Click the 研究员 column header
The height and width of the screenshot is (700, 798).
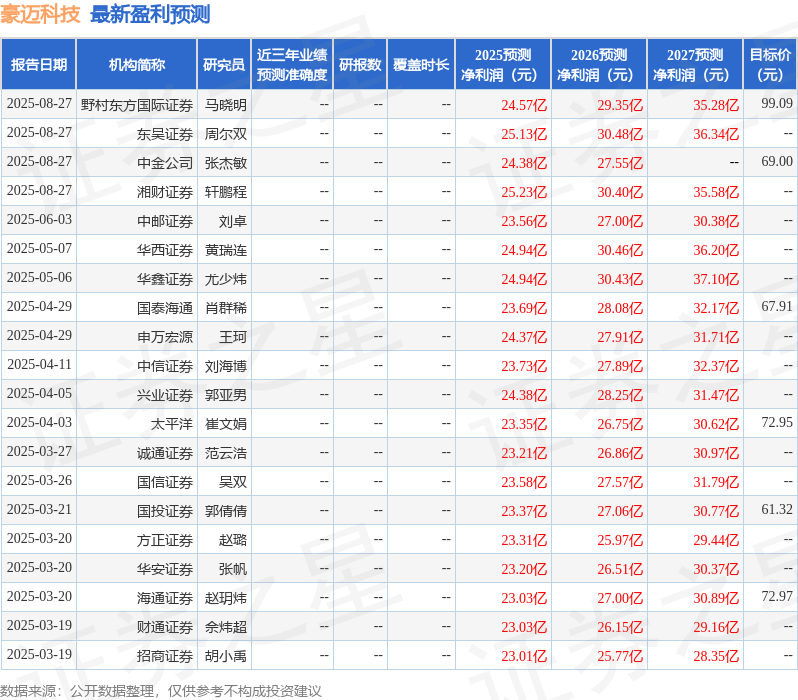click(x=224, y=65)
